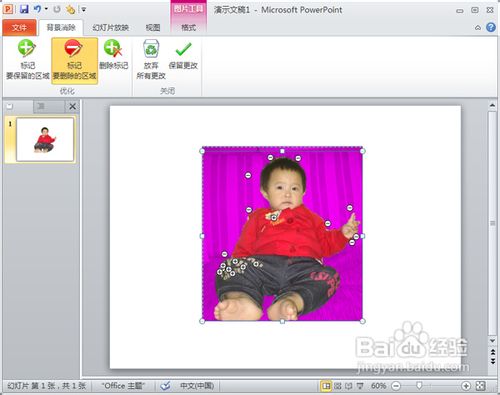Switch to the 背景消除 tab
The image size is (500, 395).
[x=61, y=28]
